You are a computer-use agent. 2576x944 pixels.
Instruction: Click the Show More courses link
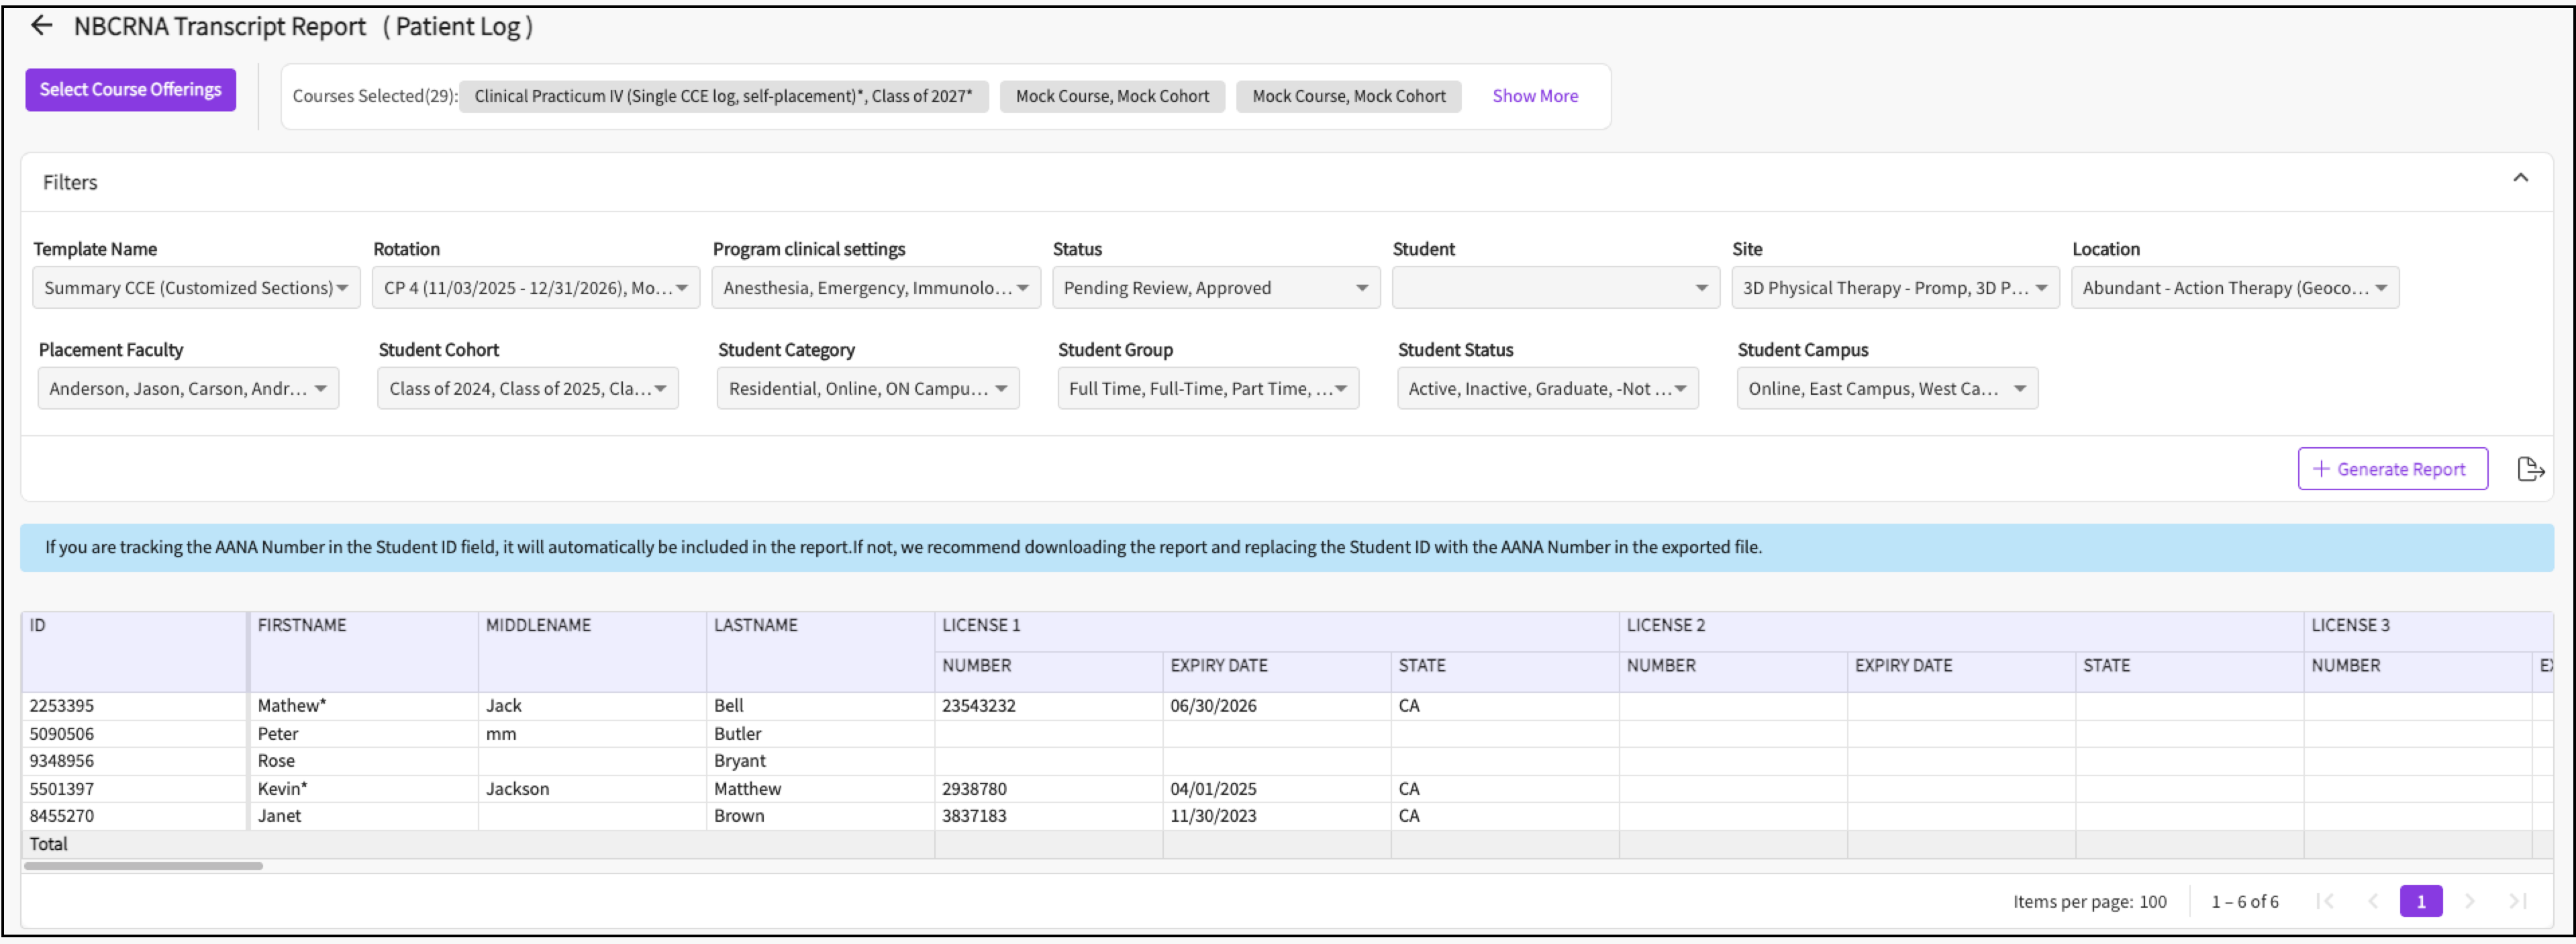click(1534, 96)
